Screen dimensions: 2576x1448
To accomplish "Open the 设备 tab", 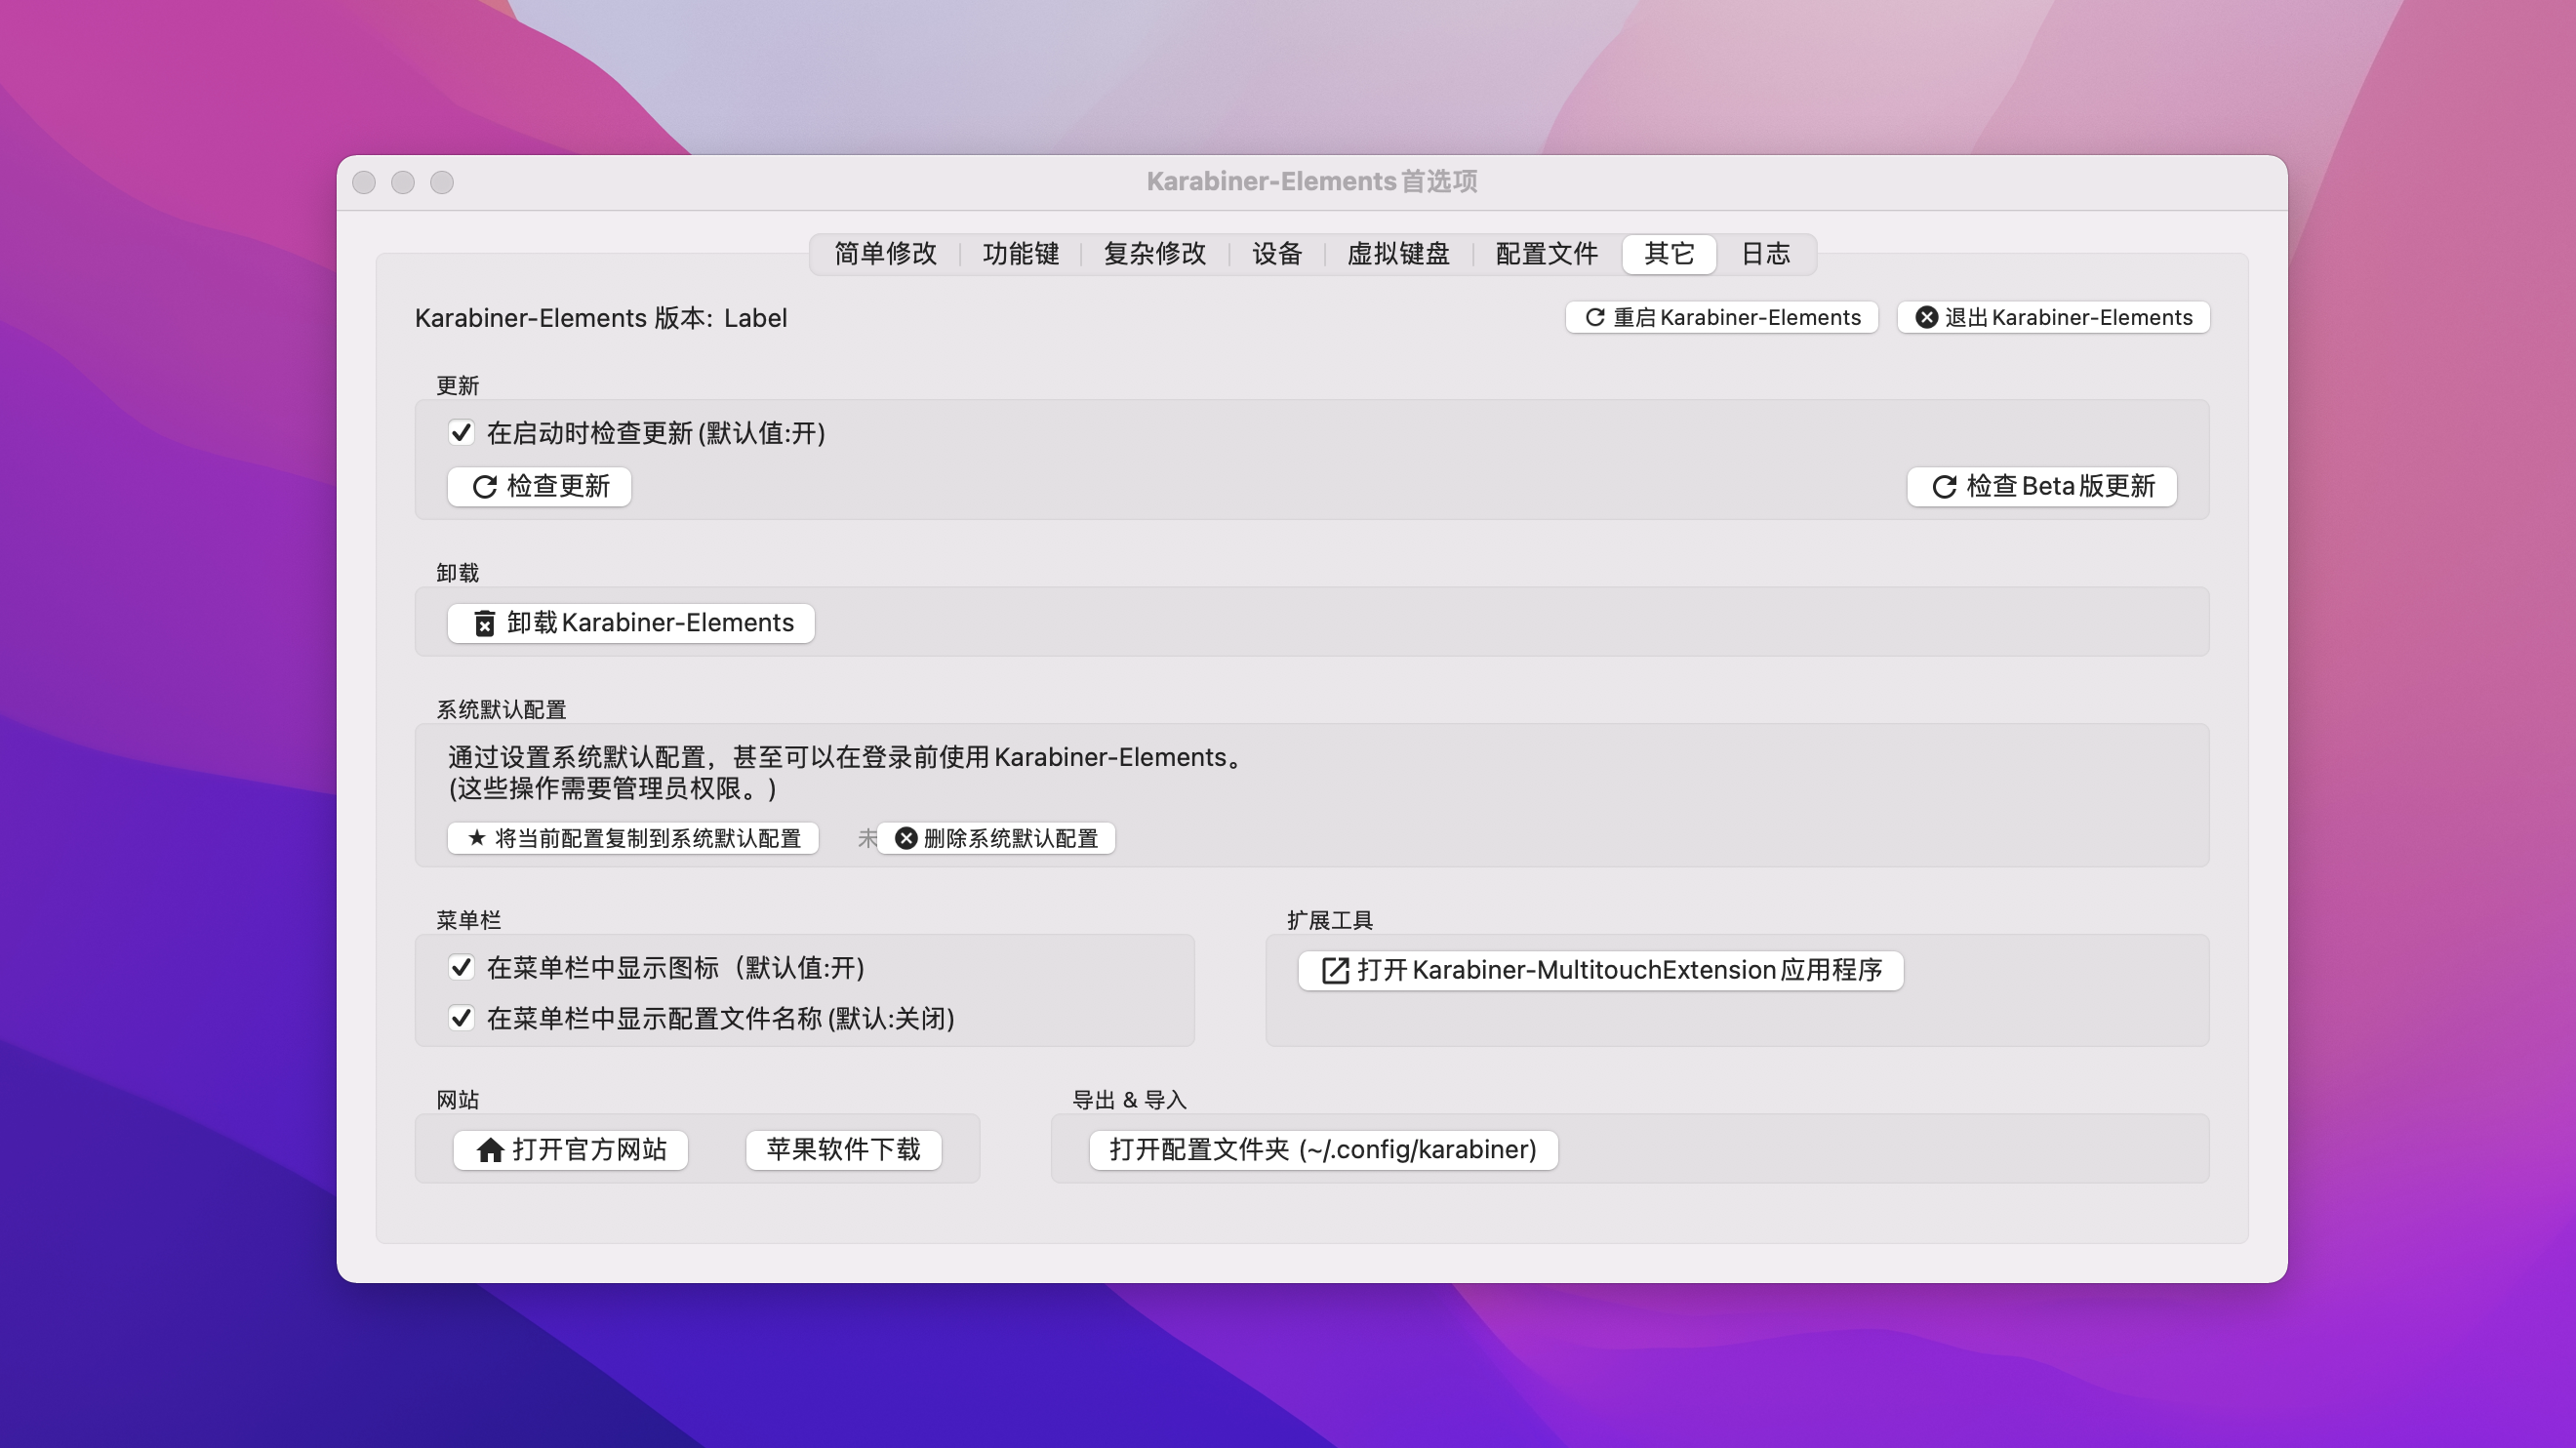I will [1277, 254].
